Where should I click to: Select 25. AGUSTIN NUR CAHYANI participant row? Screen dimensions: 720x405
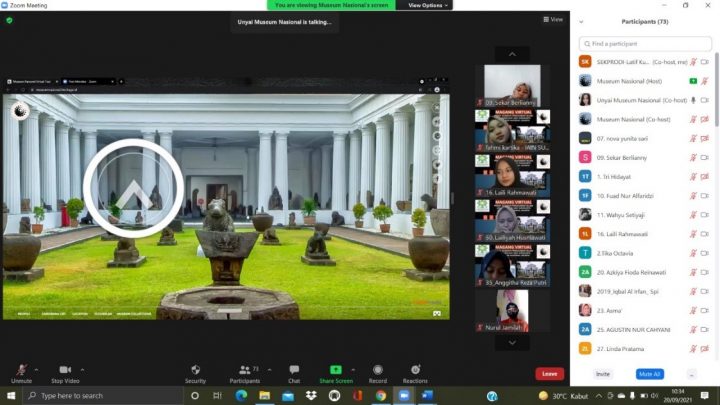tap(645, 330)
